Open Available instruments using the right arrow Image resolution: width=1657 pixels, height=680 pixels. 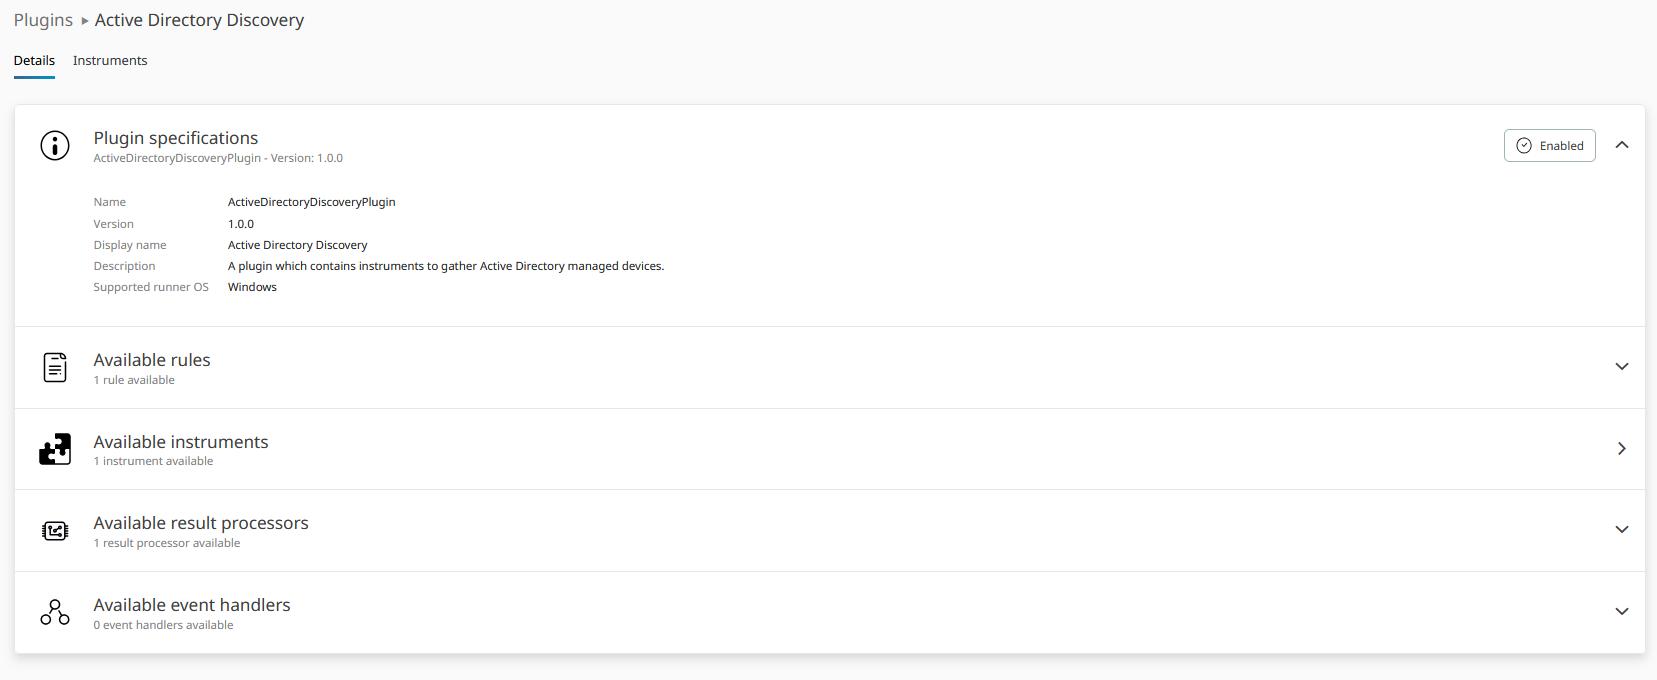point(1621,449)
